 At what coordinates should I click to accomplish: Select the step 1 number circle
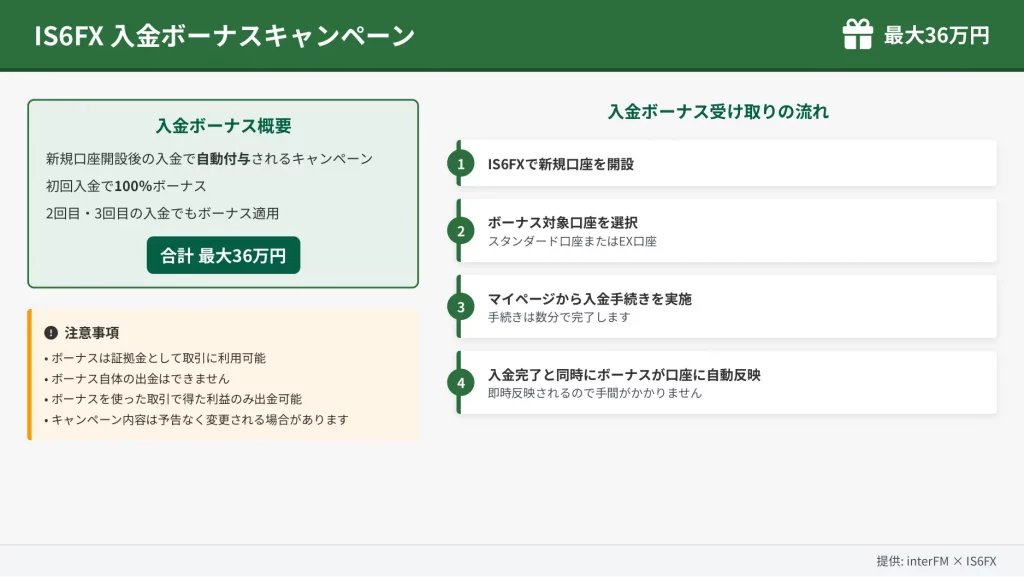point(461,164)
